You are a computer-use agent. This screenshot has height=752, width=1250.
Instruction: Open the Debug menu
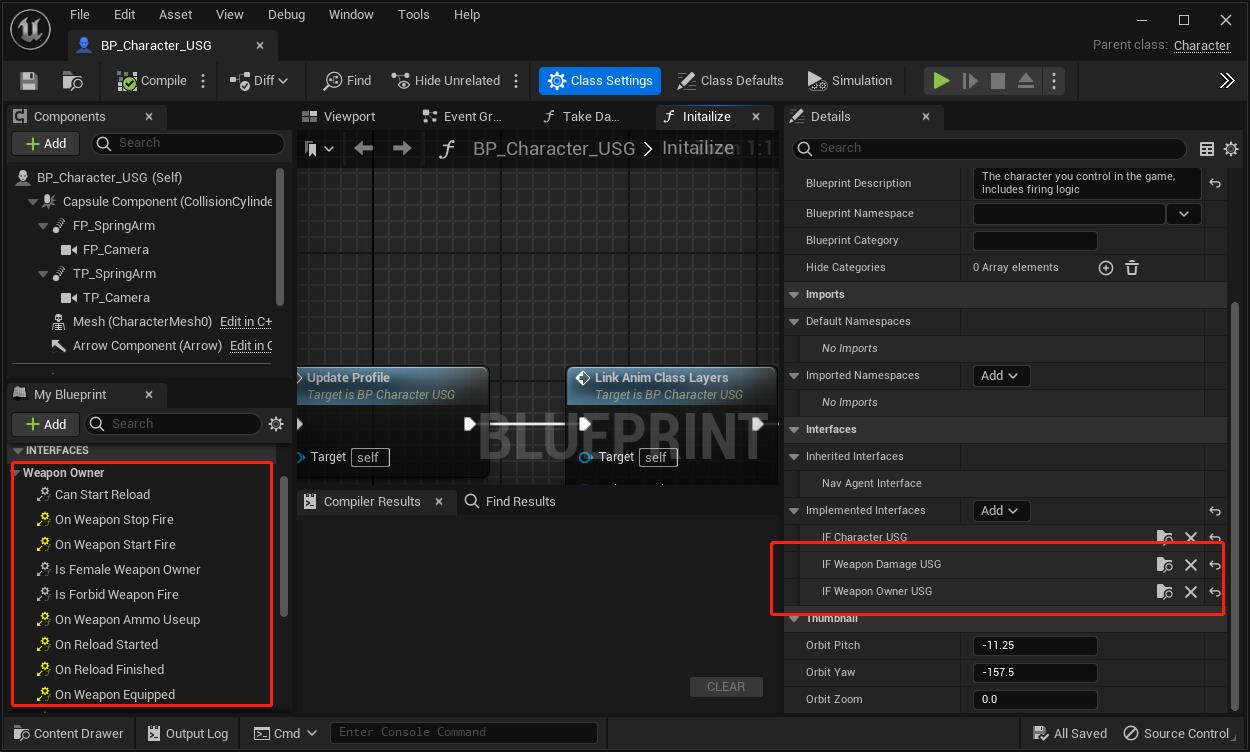(x=287, y=14)
